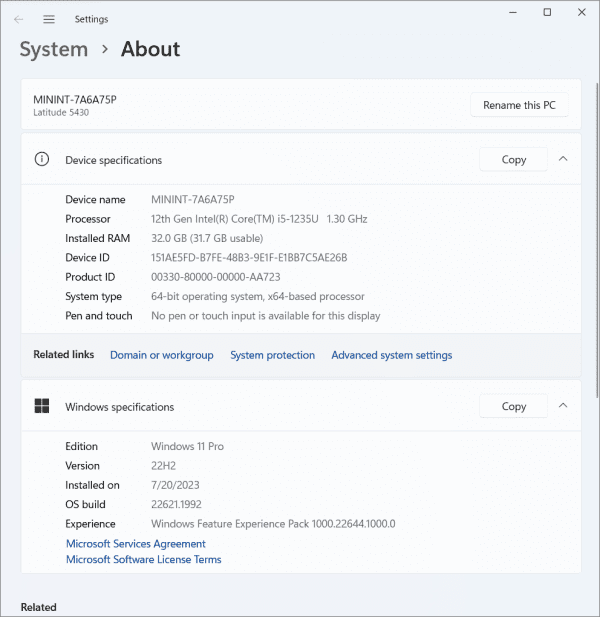Screen dimensions: 600x617
Task: Copy the Windows specifications
Action: point(513,406)
